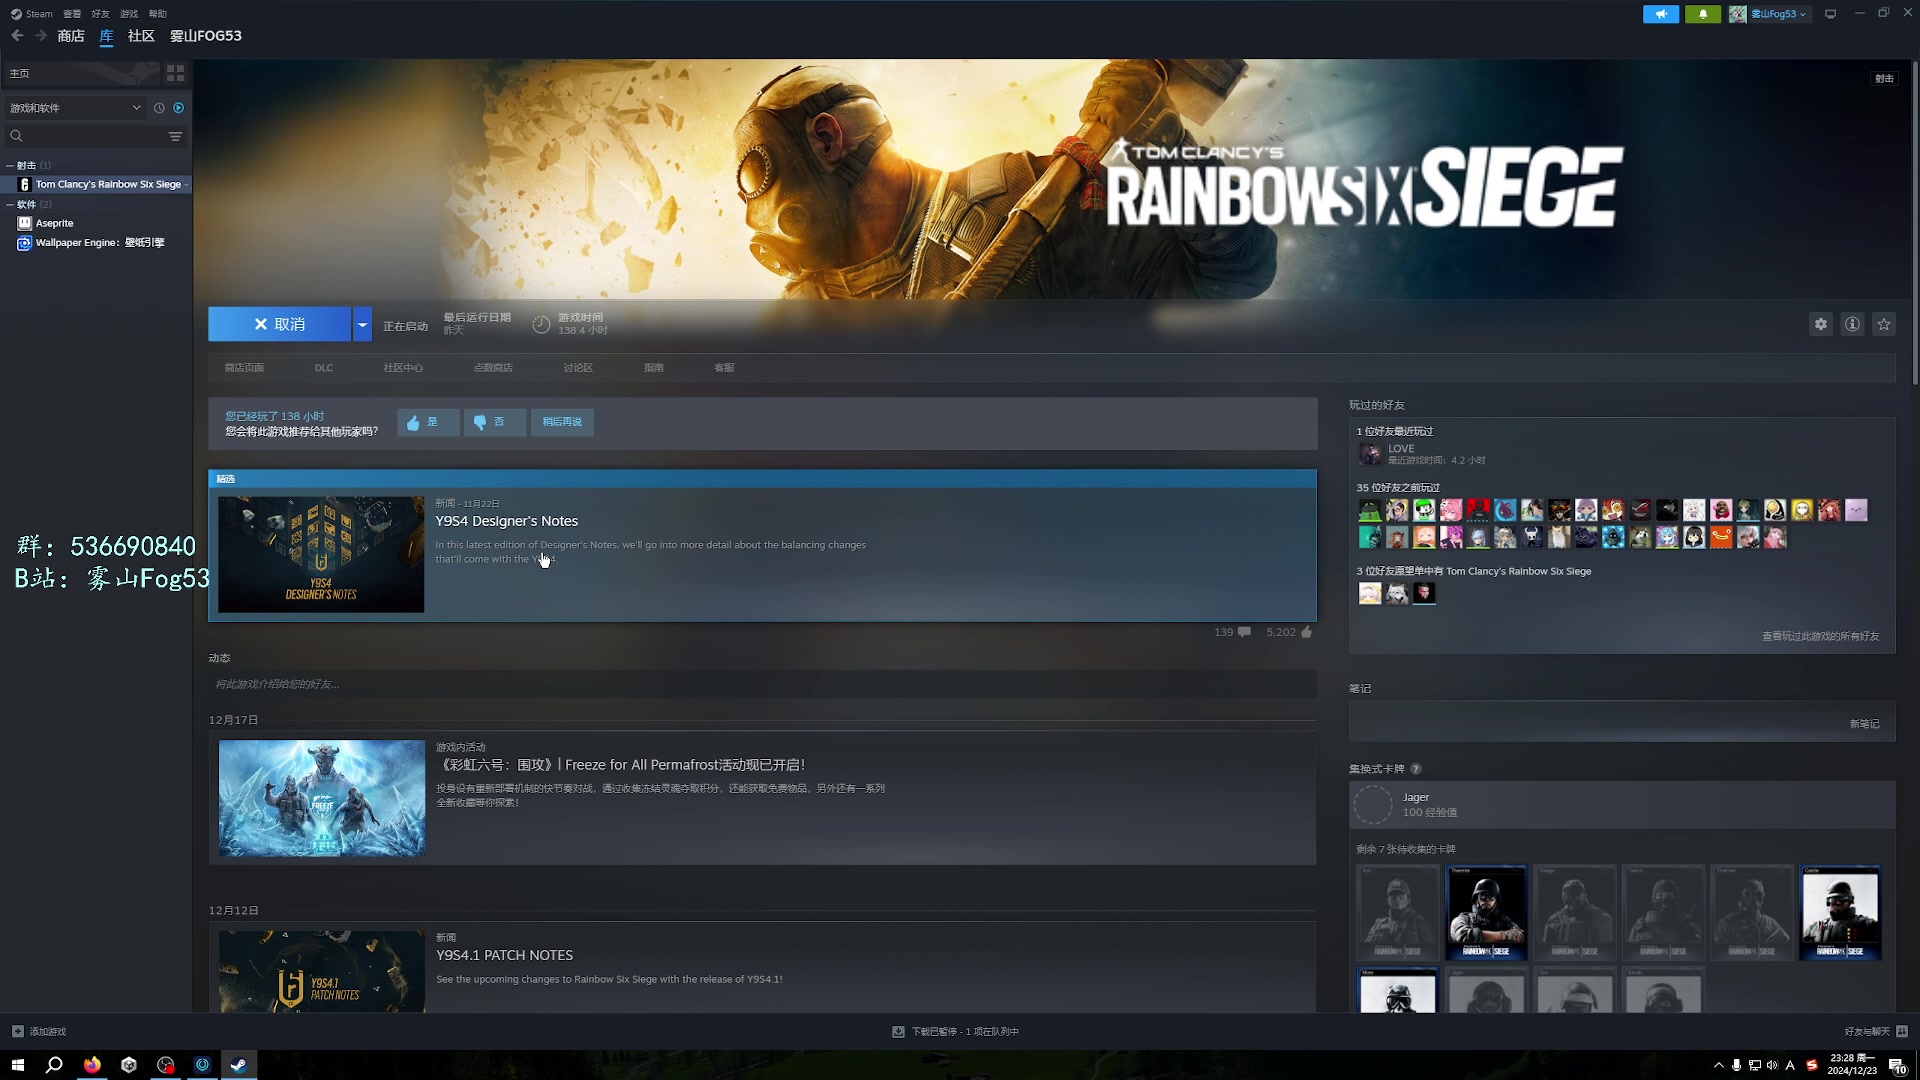The image size is (1920, 1080).
Task: Go back with the left arrow
Action: [x=17, y=36]
